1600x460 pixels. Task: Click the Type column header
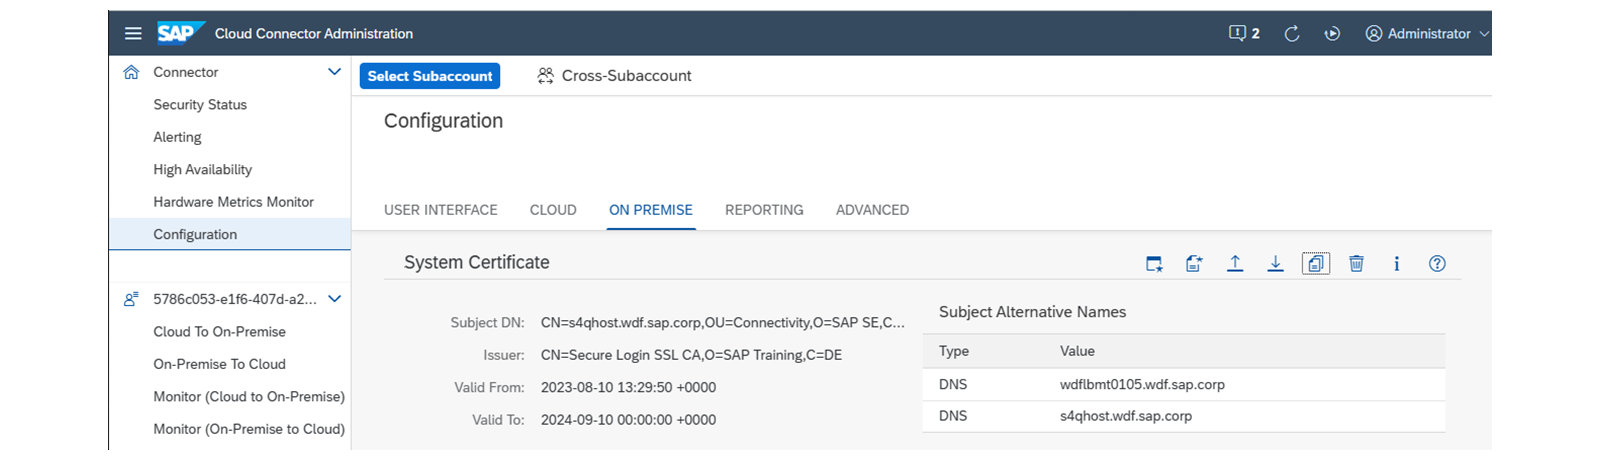(x=954, y=351)
